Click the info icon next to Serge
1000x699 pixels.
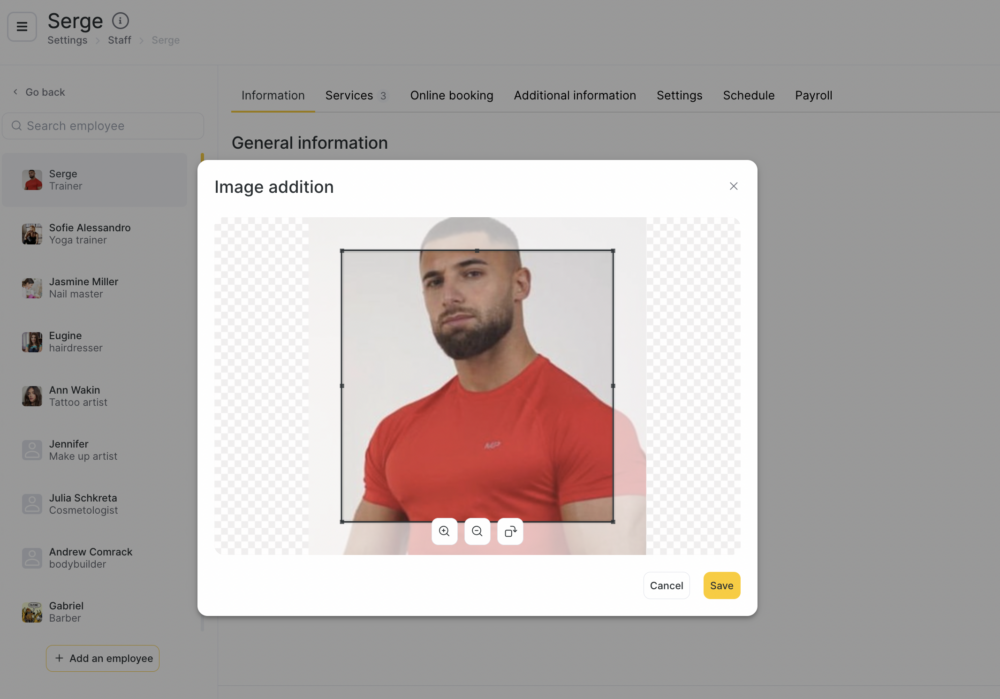[x=121, y=21]
